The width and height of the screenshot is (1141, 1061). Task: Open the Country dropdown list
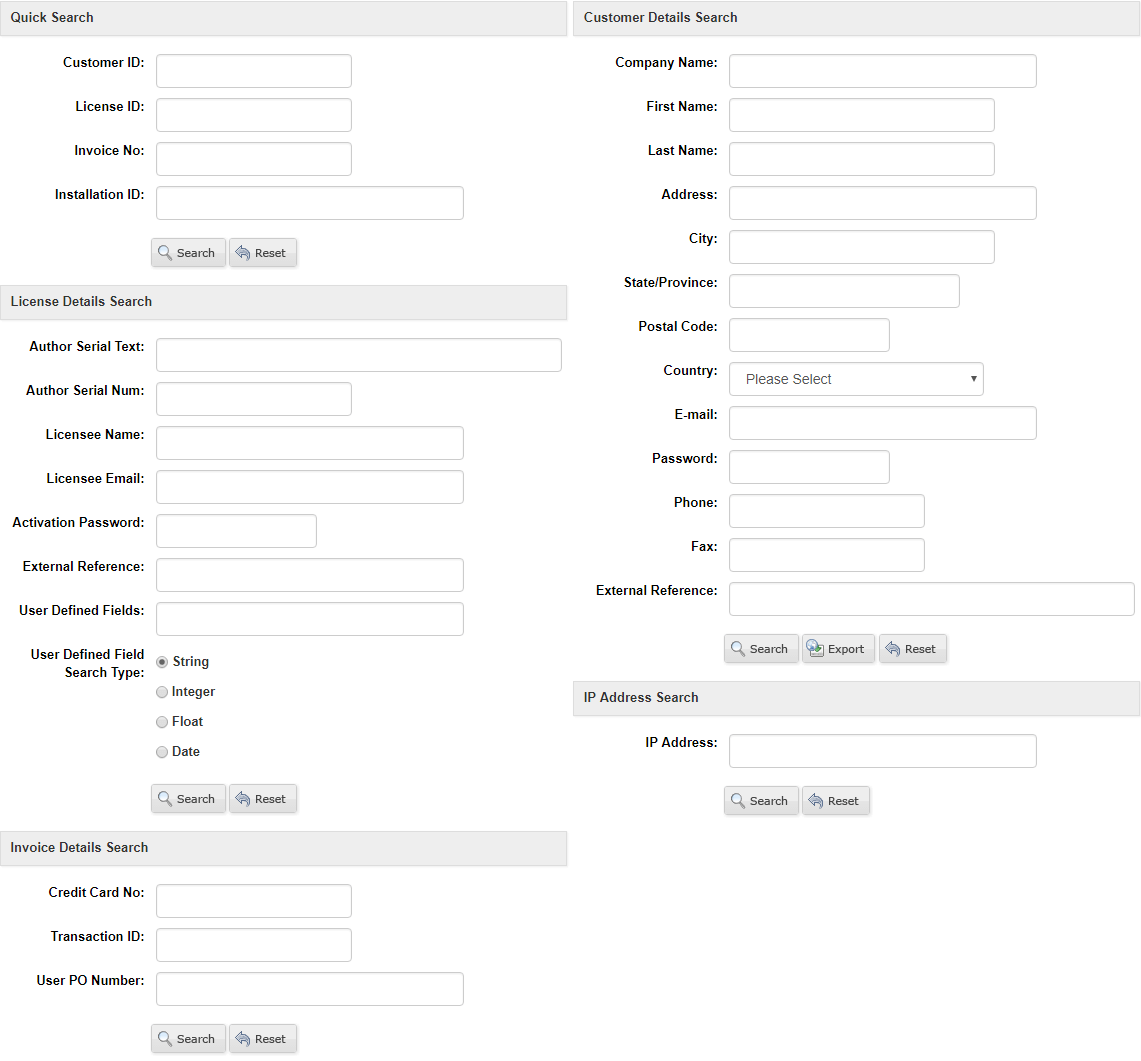point(856,379)
